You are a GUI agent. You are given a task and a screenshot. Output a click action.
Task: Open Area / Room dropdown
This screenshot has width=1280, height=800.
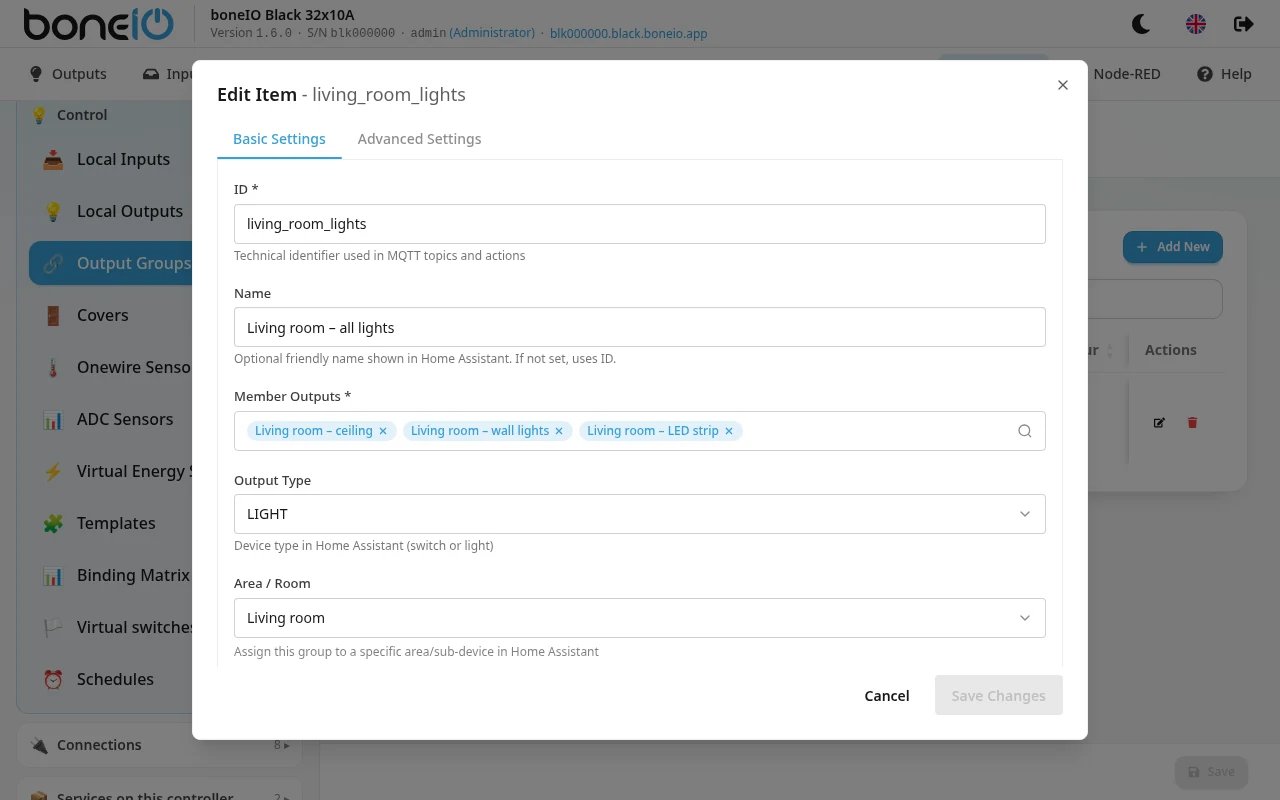(x=640, y=618)
